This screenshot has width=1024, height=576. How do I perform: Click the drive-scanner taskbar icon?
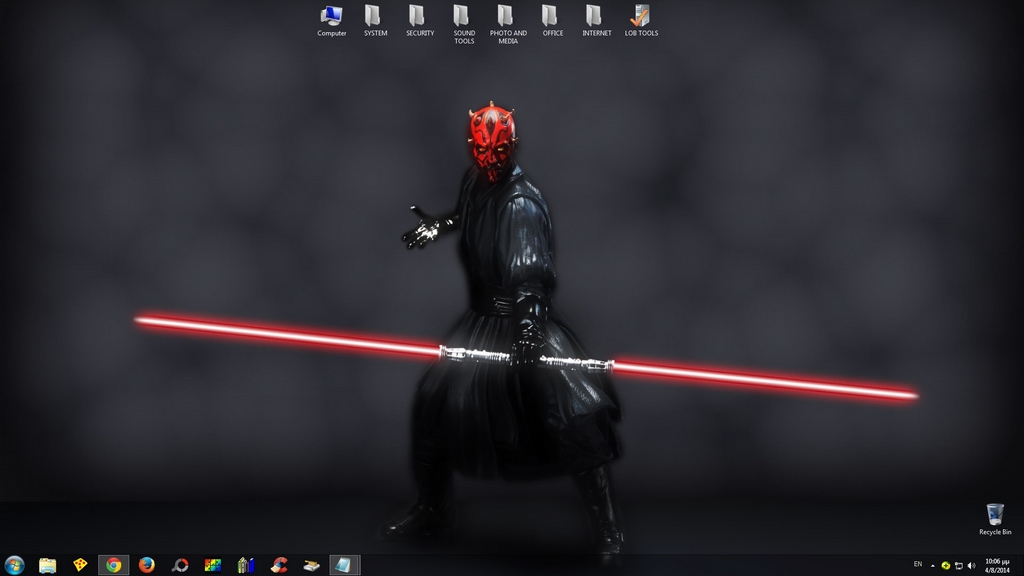tap(312, 565)
